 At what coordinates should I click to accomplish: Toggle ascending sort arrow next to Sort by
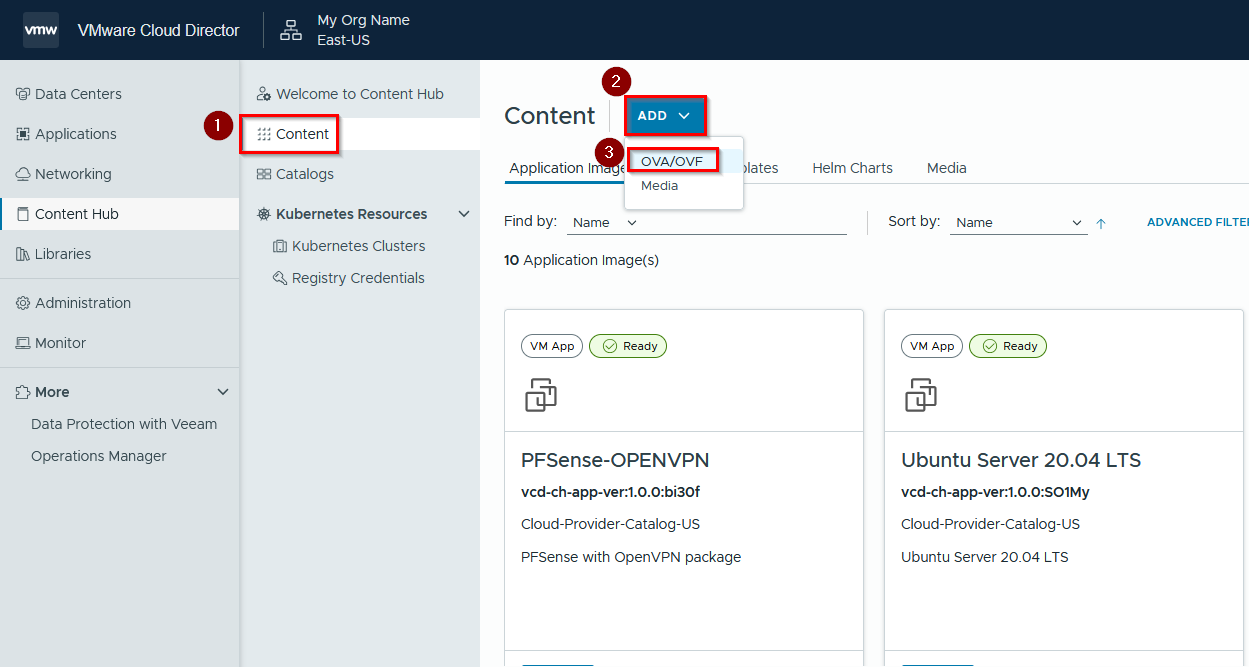(x=1101, y=223)
